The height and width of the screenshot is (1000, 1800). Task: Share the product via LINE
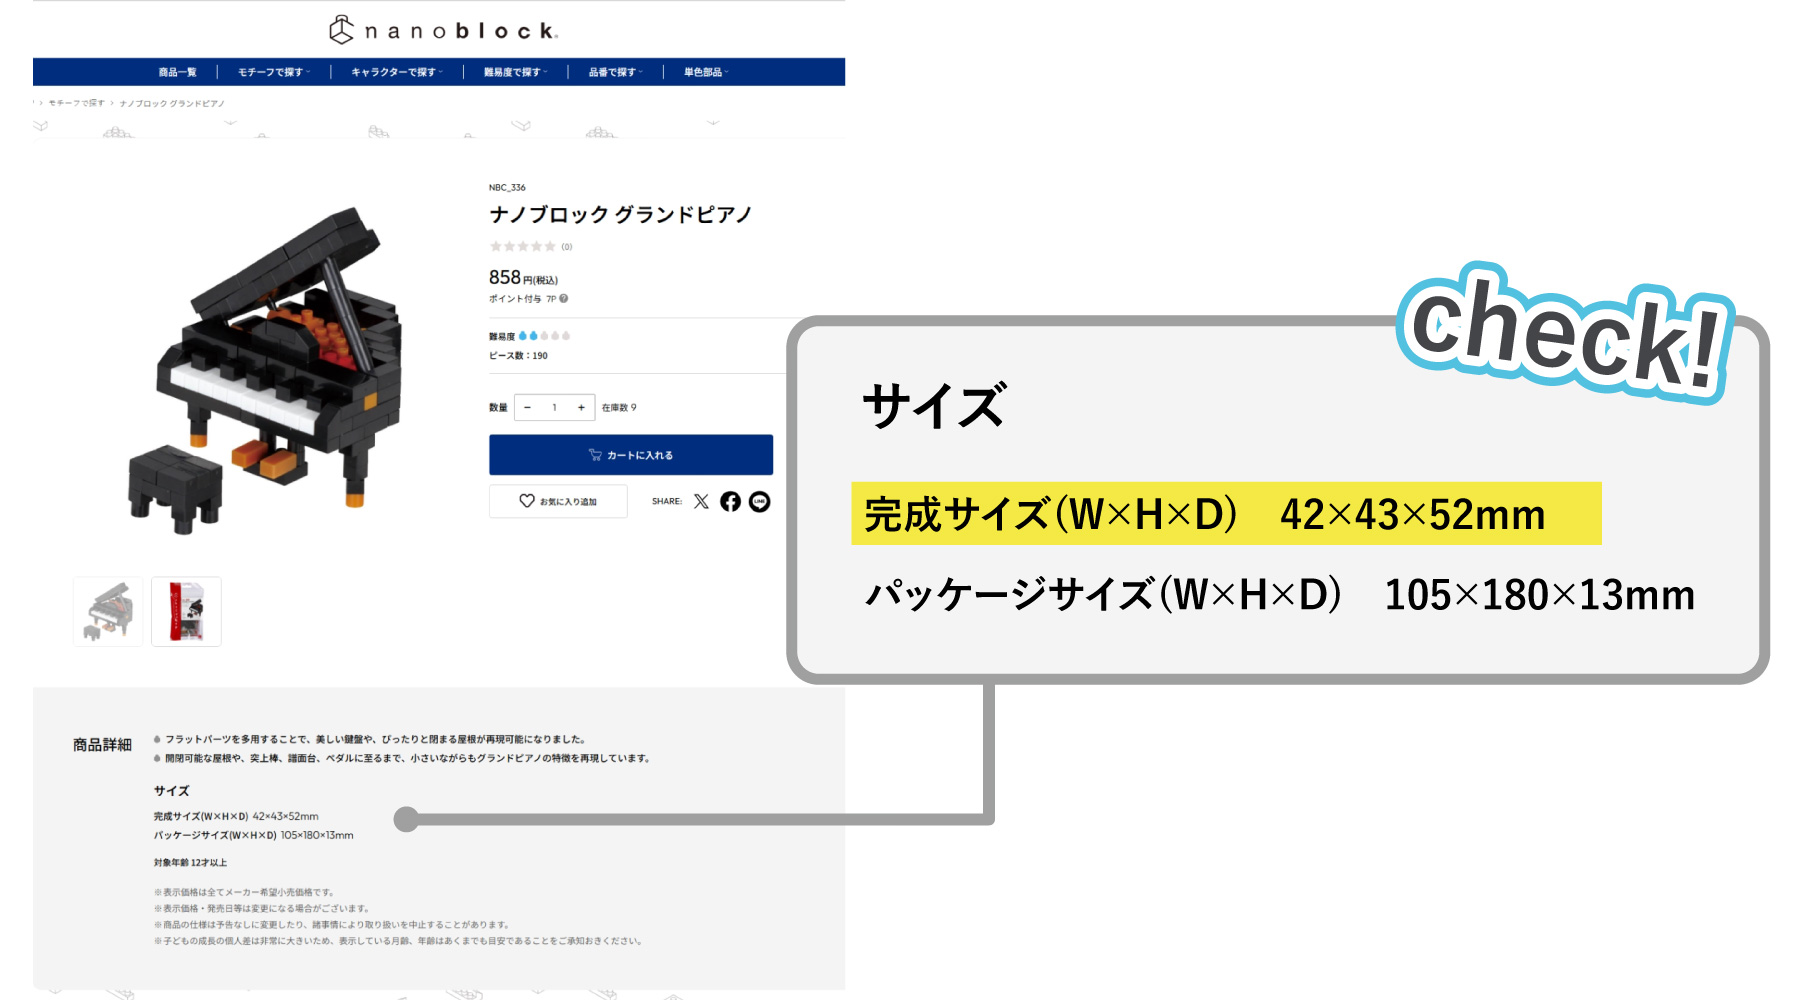(759, 502)
